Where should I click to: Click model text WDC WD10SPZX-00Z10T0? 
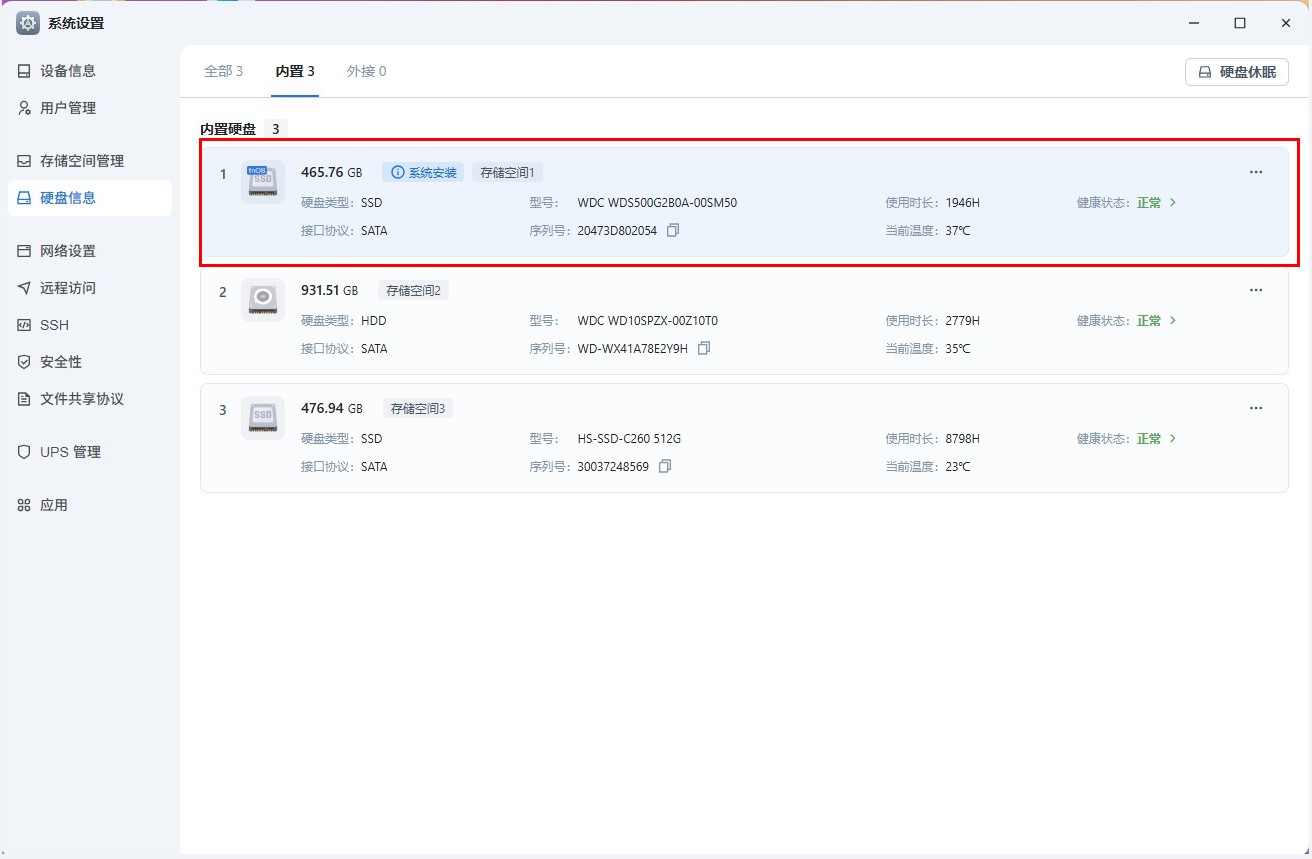[x=648, y=320]
